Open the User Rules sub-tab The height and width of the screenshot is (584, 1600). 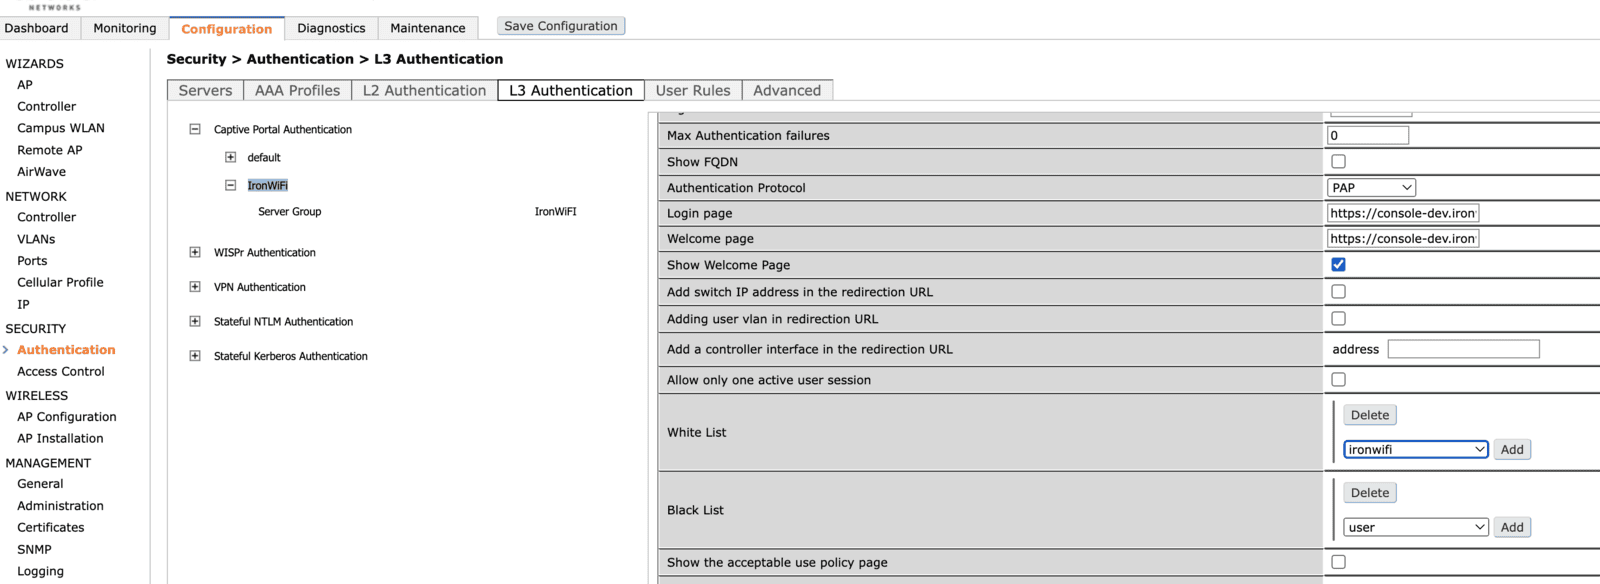(x=693, y=90)
